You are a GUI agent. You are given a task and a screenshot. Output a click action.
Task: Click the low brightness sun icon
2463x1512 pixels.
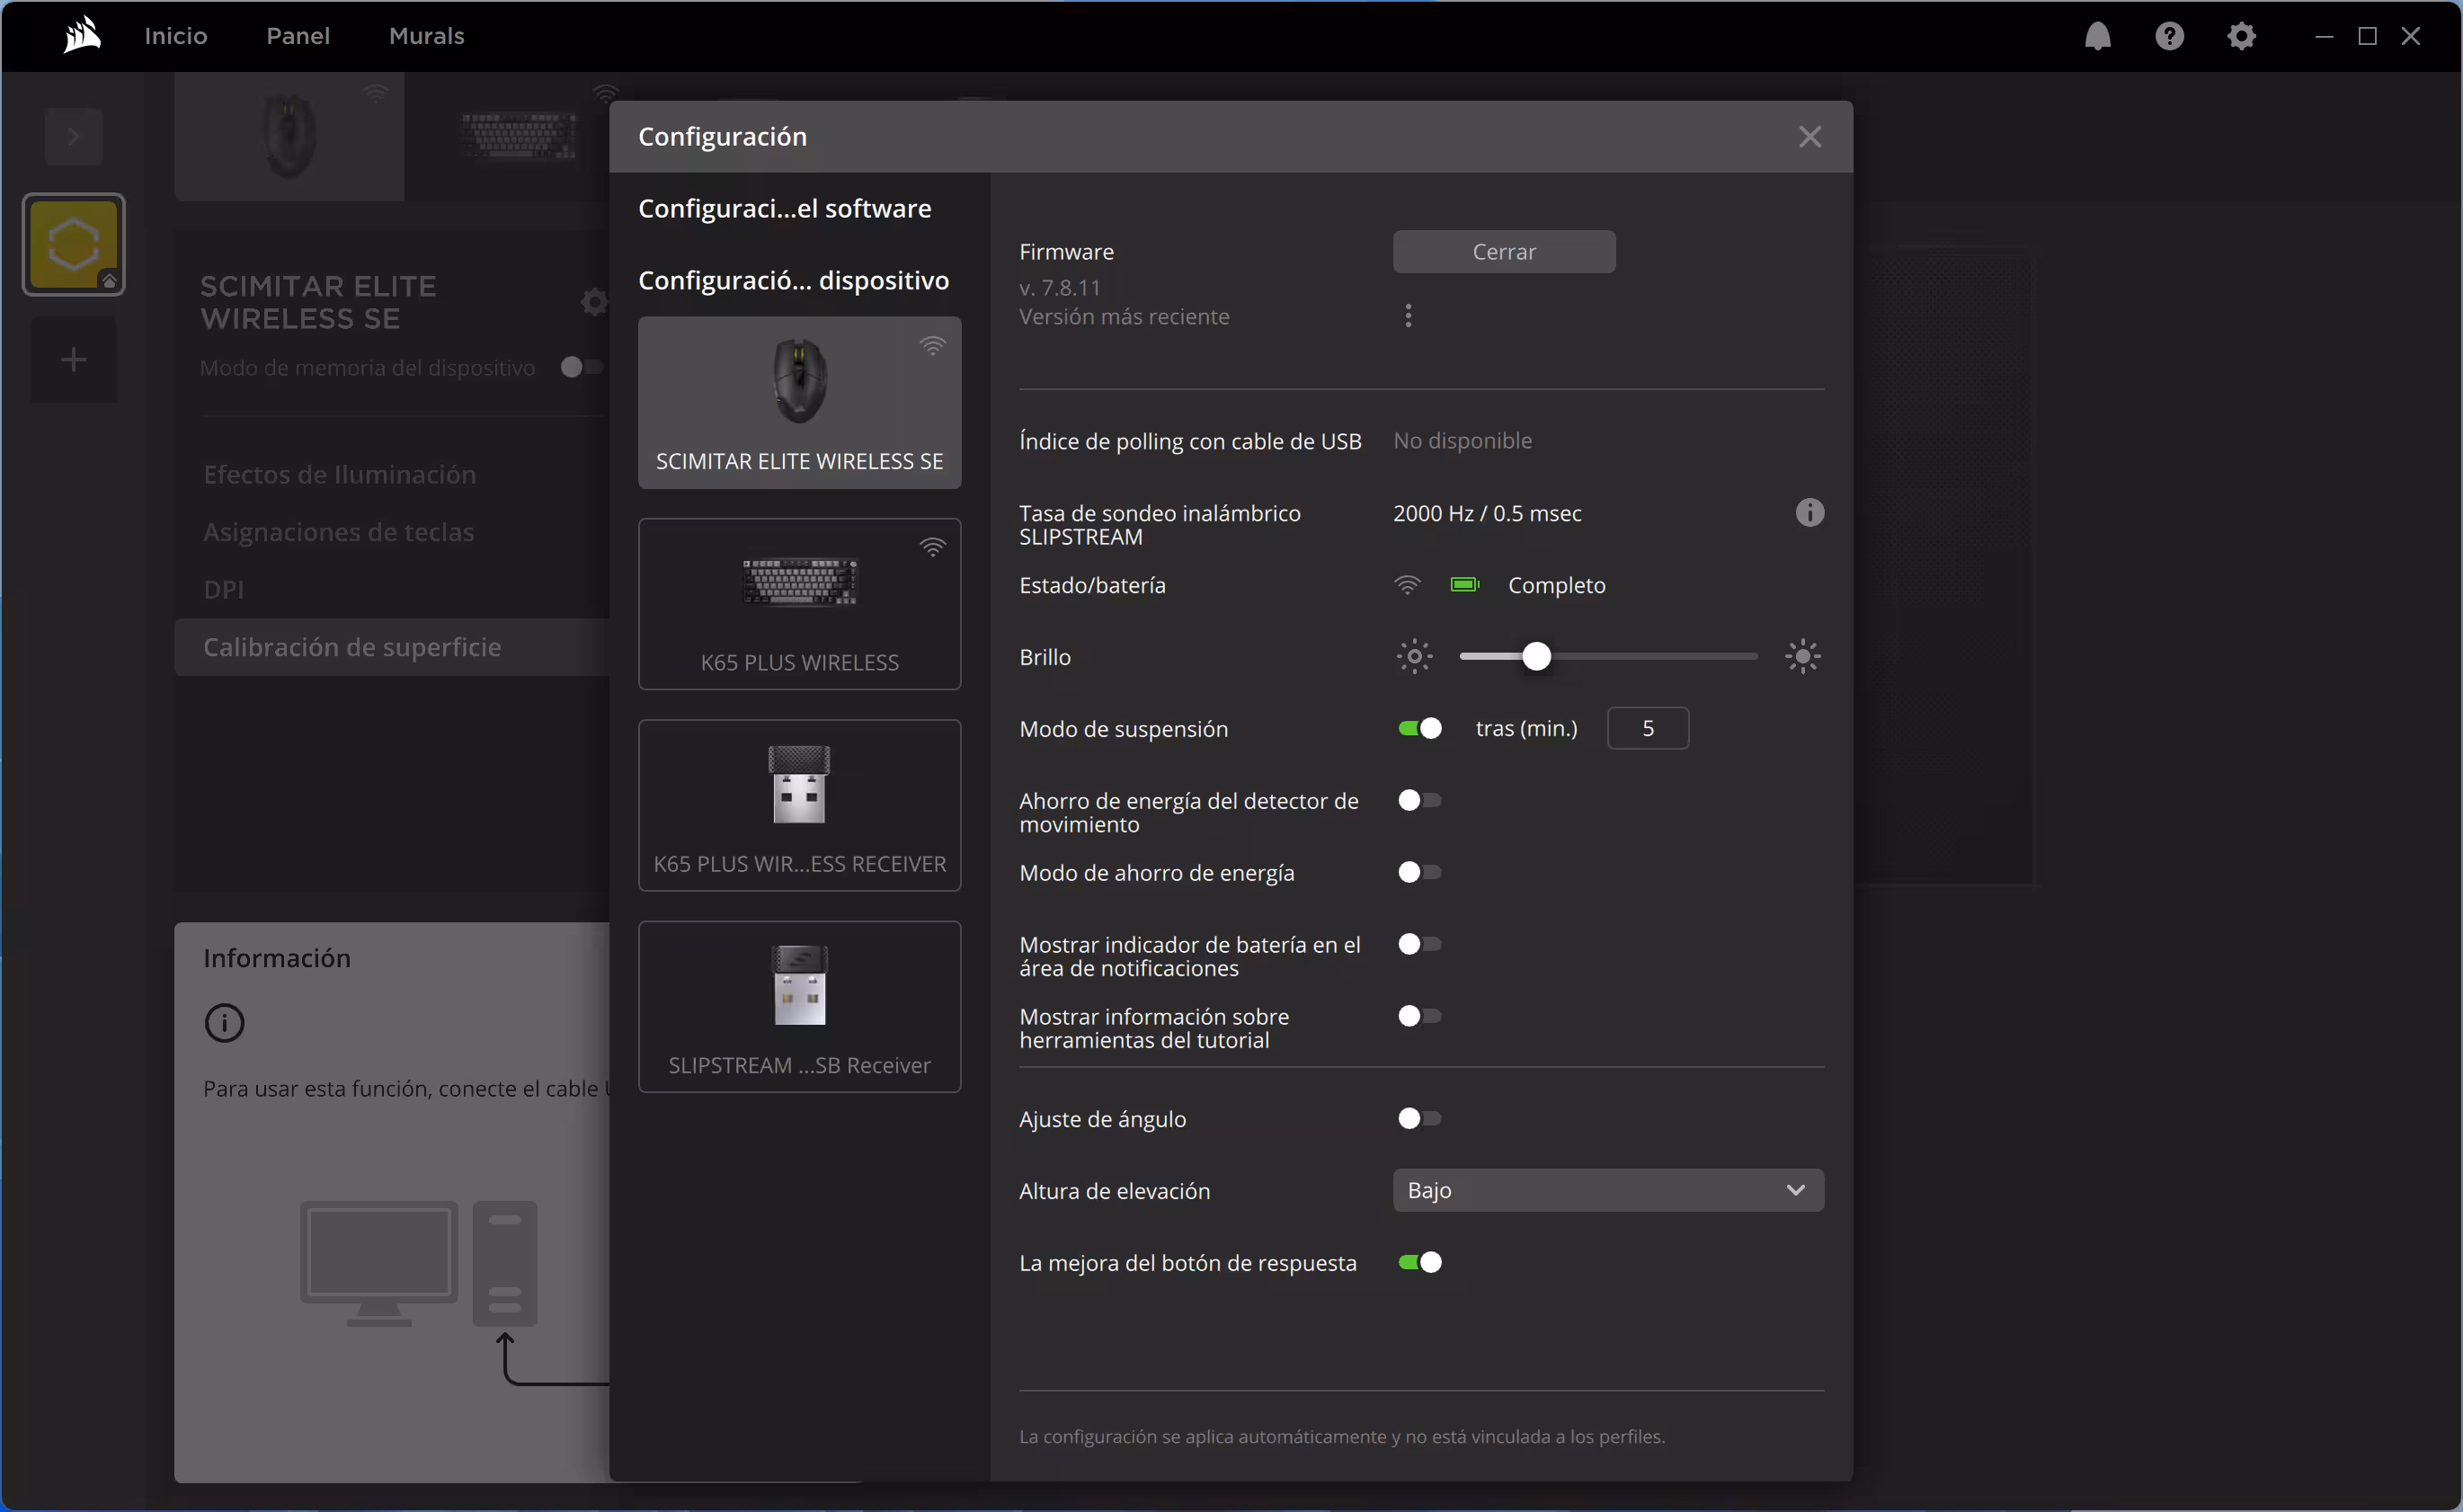(1414, 657)
